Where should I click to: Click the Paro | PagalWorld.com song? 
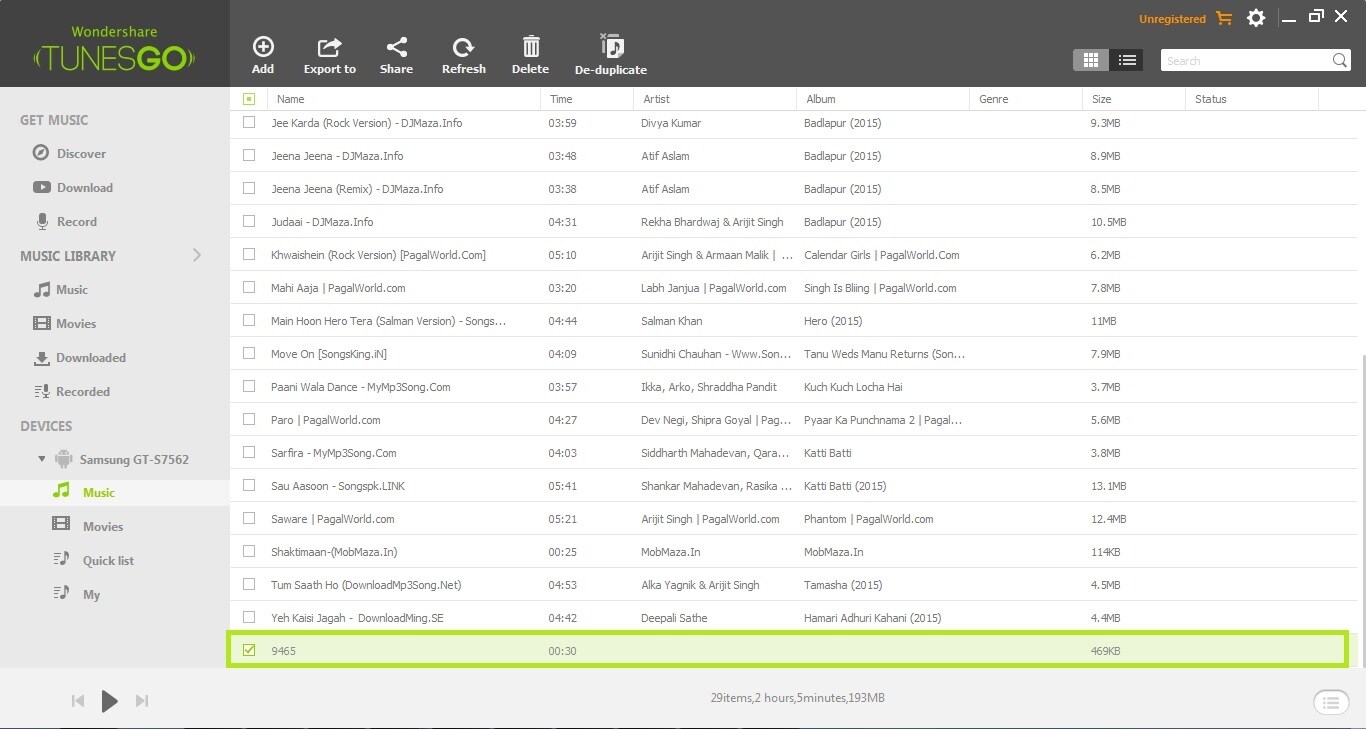[x=326, y=420]
